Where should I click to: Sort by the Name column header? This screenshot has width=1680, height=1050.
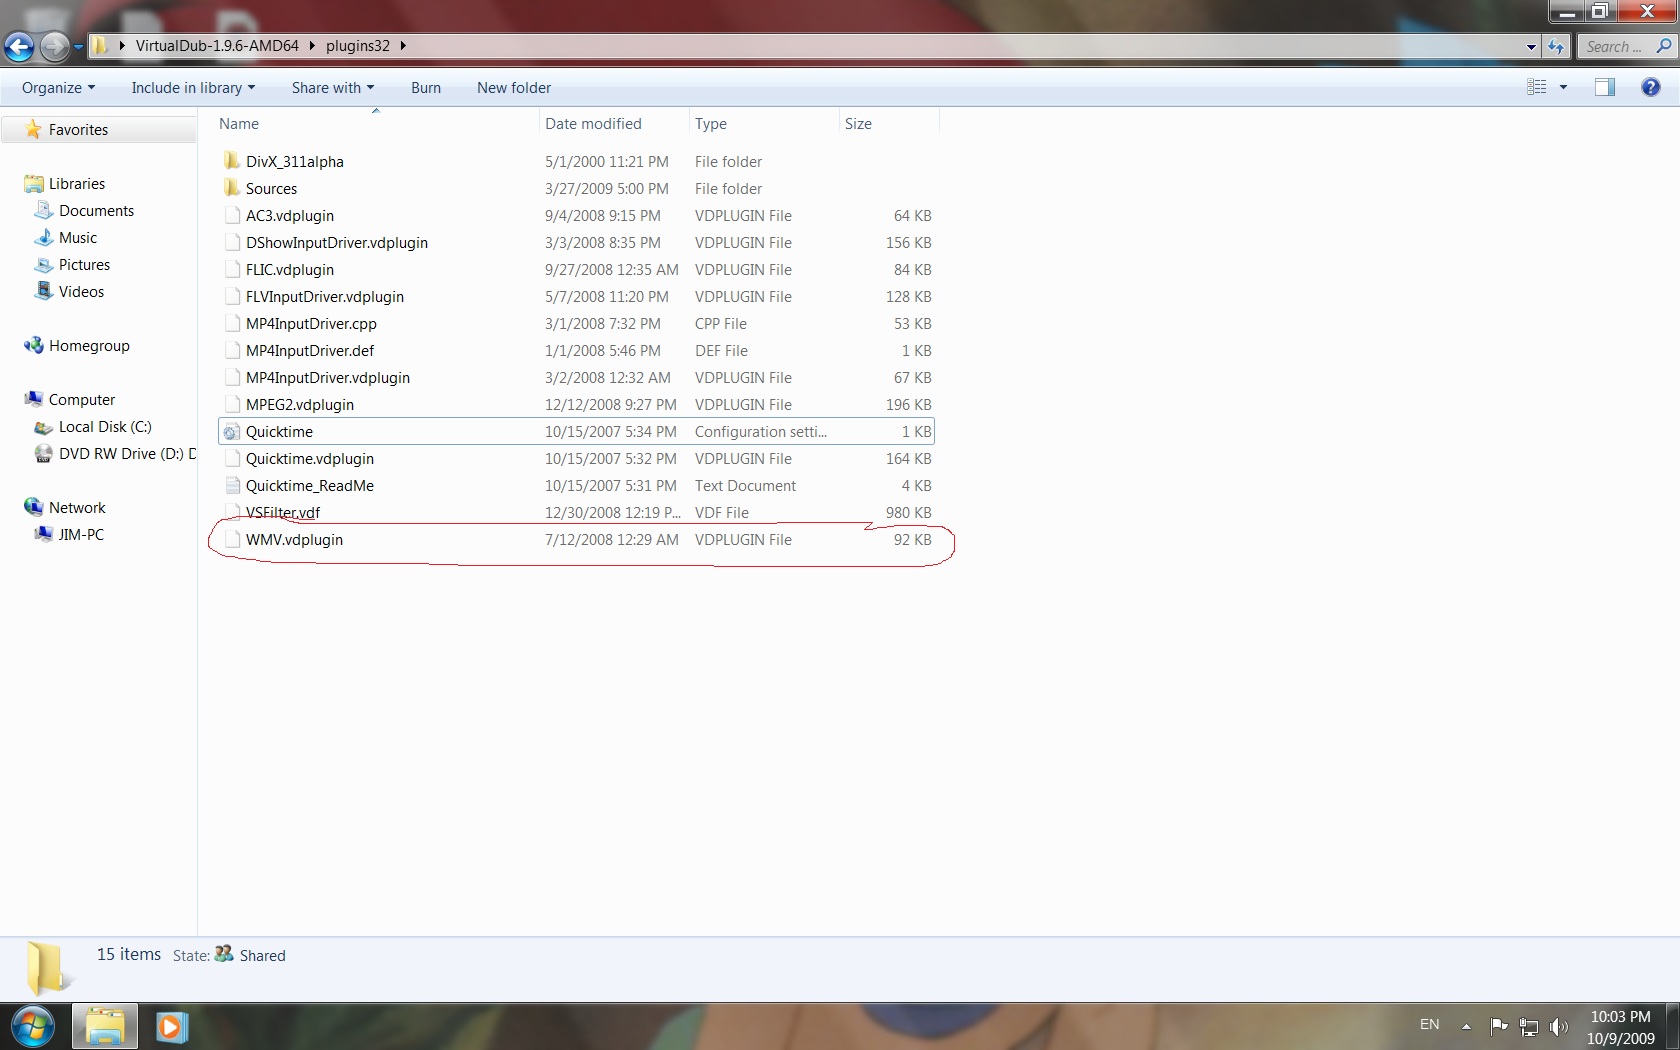click(377, 124)
